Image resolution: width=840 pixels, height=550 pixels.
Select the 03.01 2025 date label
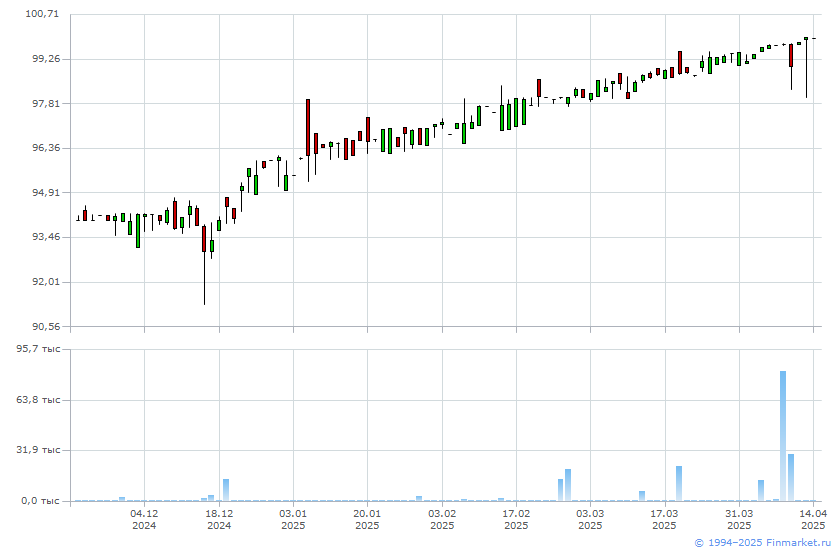[293, 519]
